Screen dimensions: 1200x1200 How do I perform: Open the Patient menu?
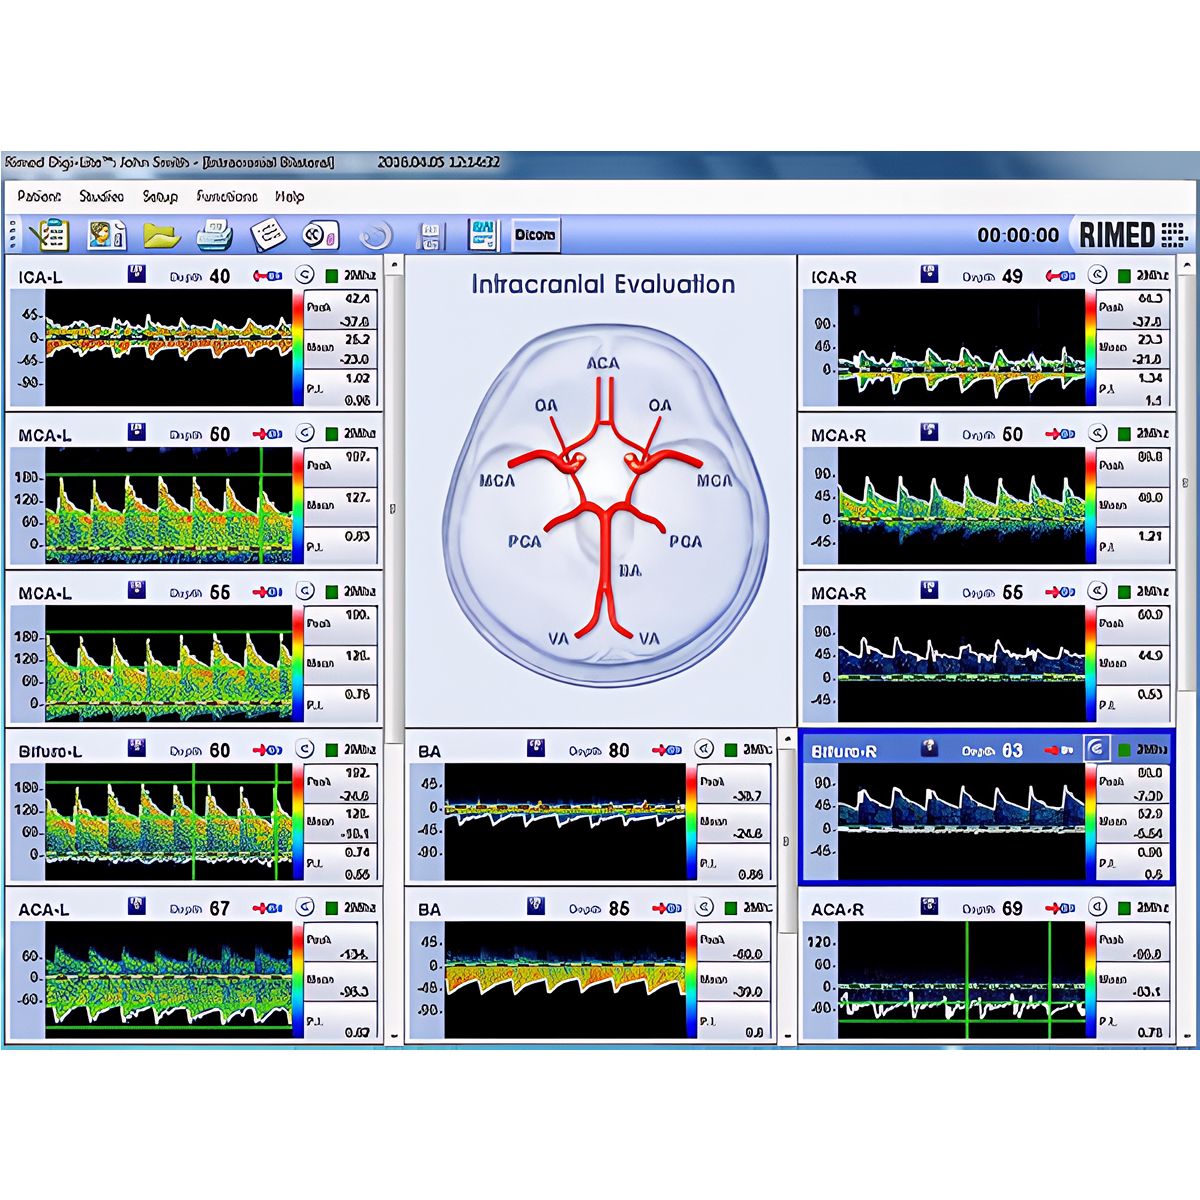point(39,197)
